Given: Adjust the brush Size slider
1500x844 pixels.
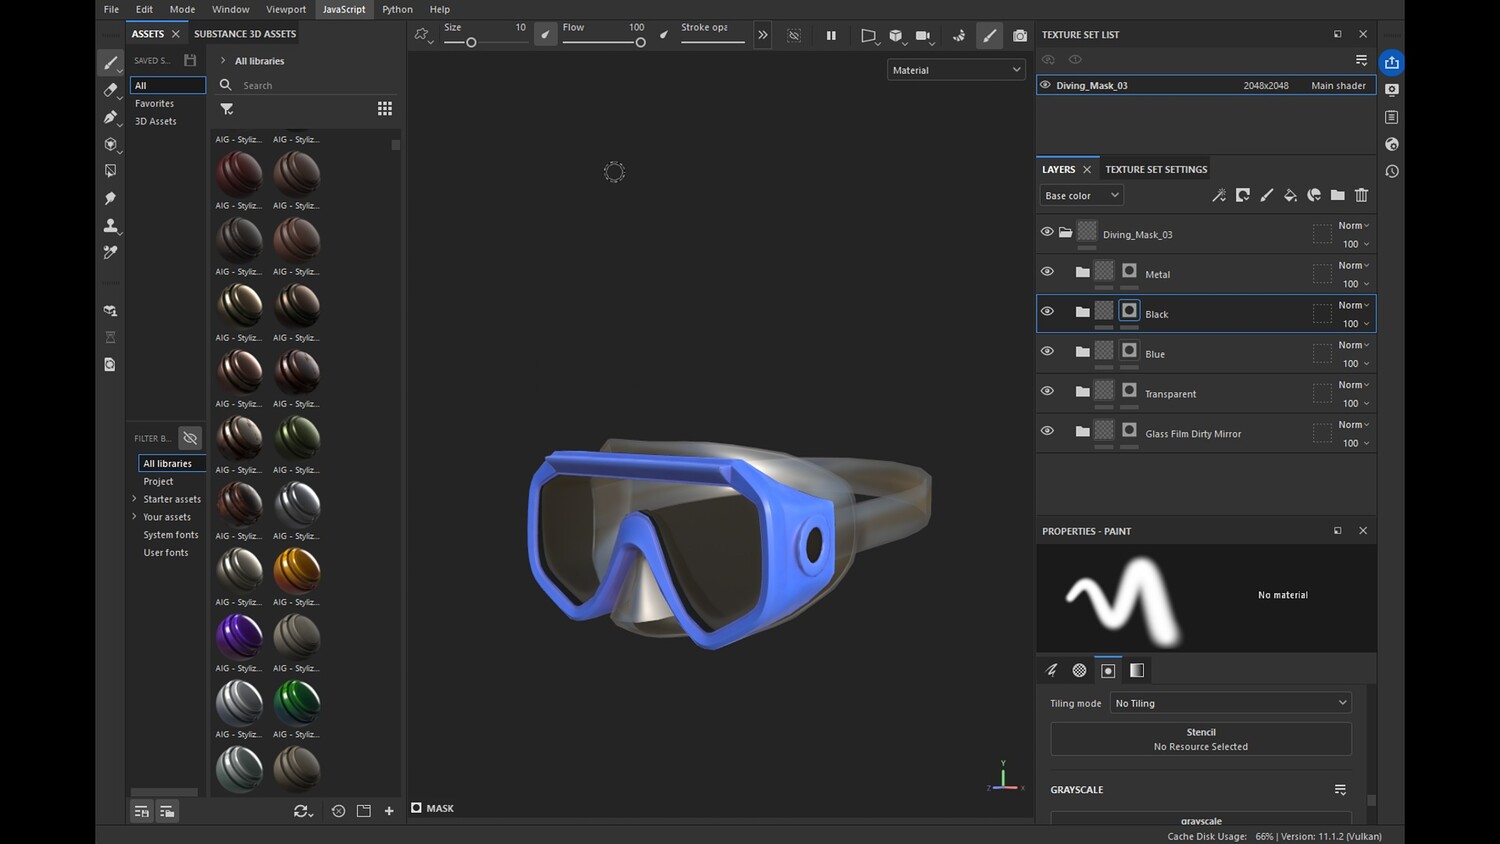Looking at the screenshot, I should (x=485, y=42).
